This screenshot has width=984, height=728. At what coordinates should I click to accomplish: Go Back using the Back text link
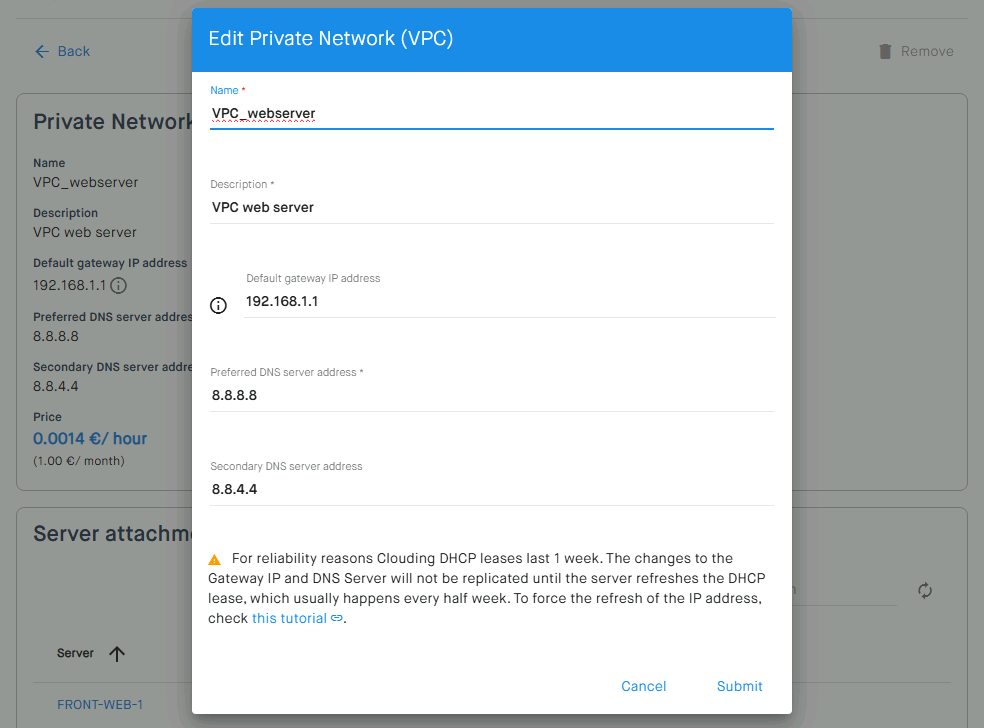point(73,51)
